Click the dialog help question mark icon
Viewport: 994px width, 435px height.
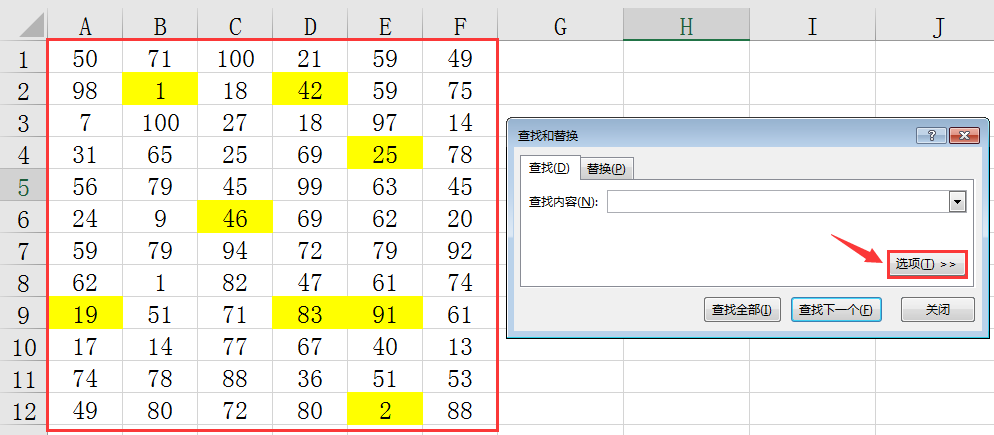point(931,135)
